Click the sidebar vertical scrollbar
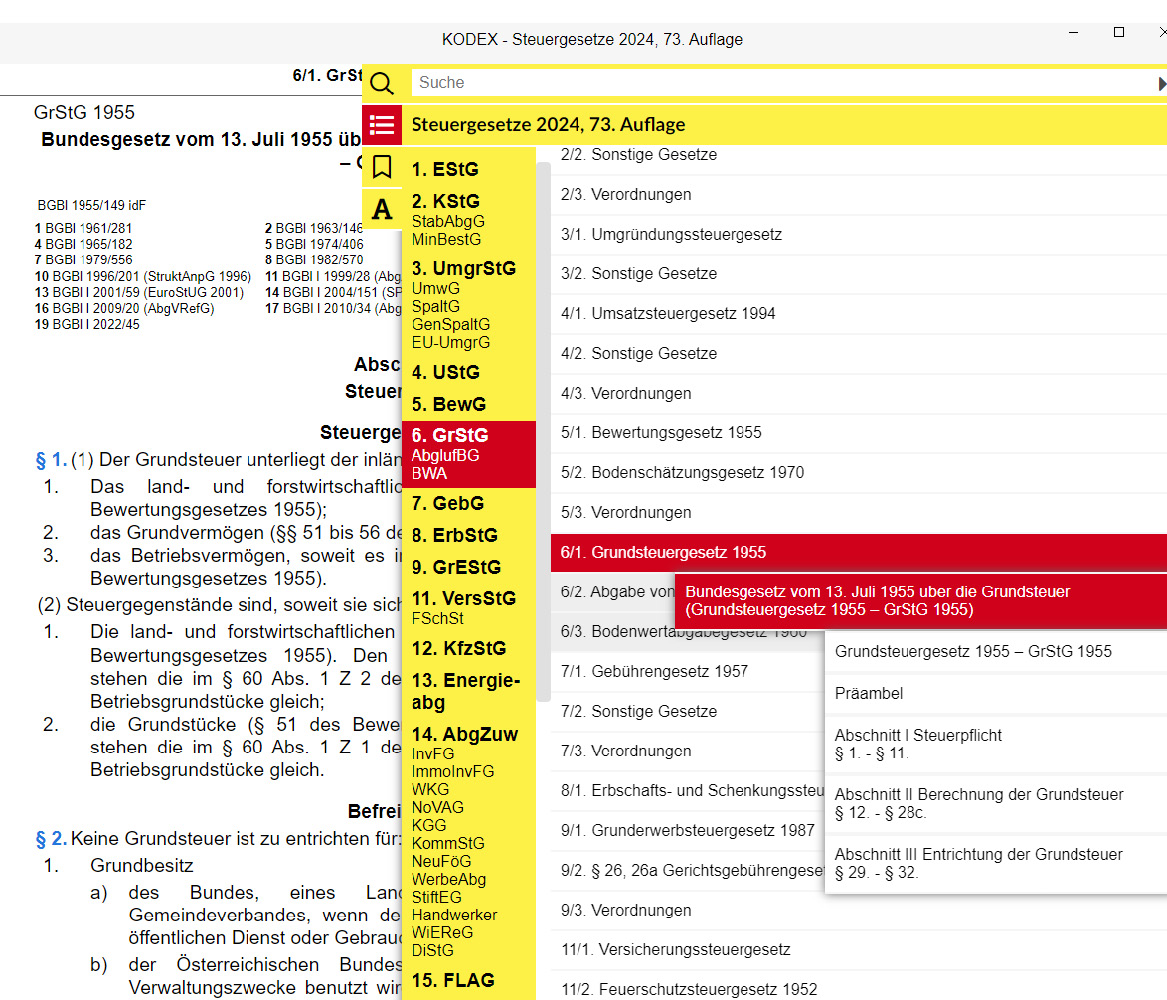Viewport: 1167px width, 1000px height. tap(543, 432)
